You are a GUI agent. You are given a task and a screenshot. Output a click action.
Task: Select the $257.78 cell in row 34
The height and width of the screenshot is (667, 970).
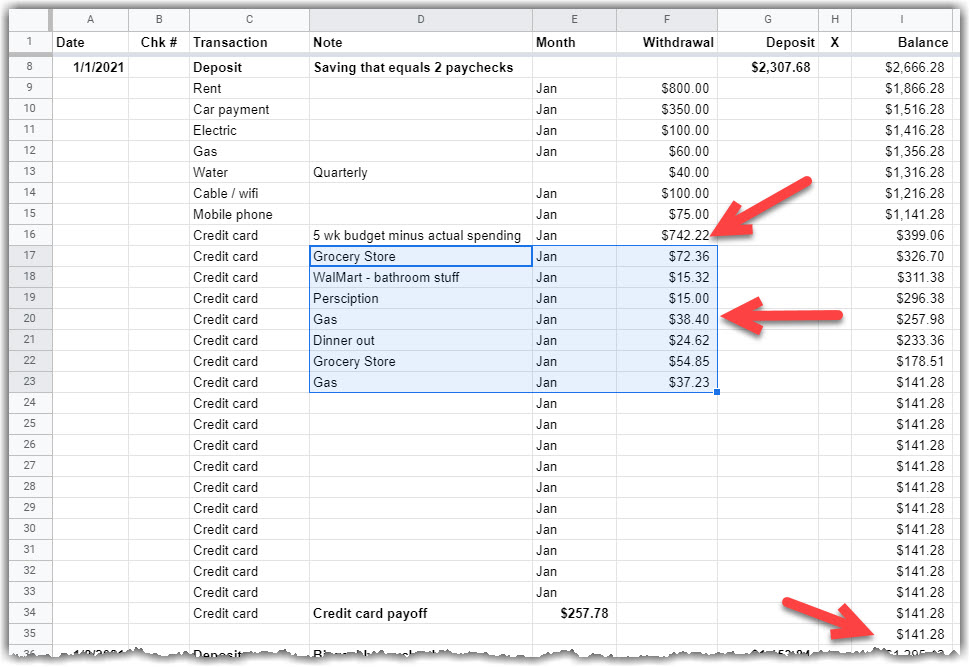pos(574,613)
